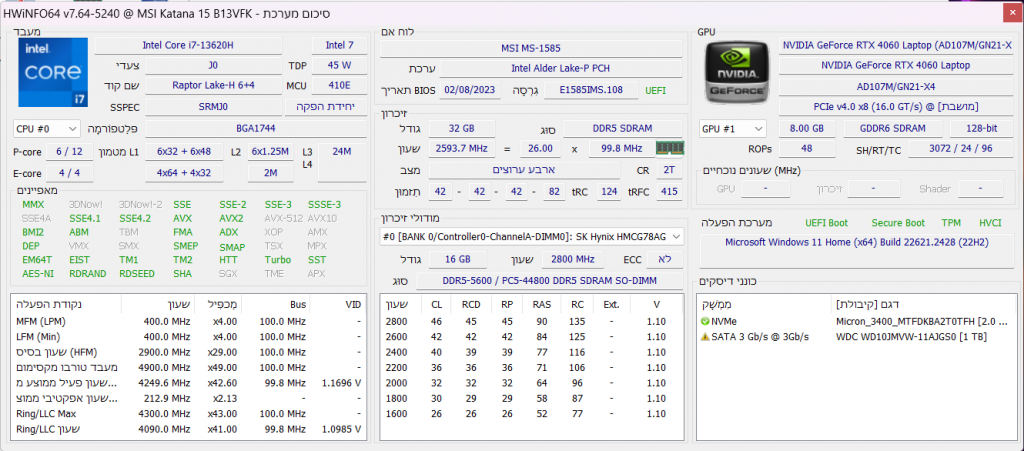
Task: Click the AES-NI feature flag
Action: pyautogui.click(x=38, y=273)
